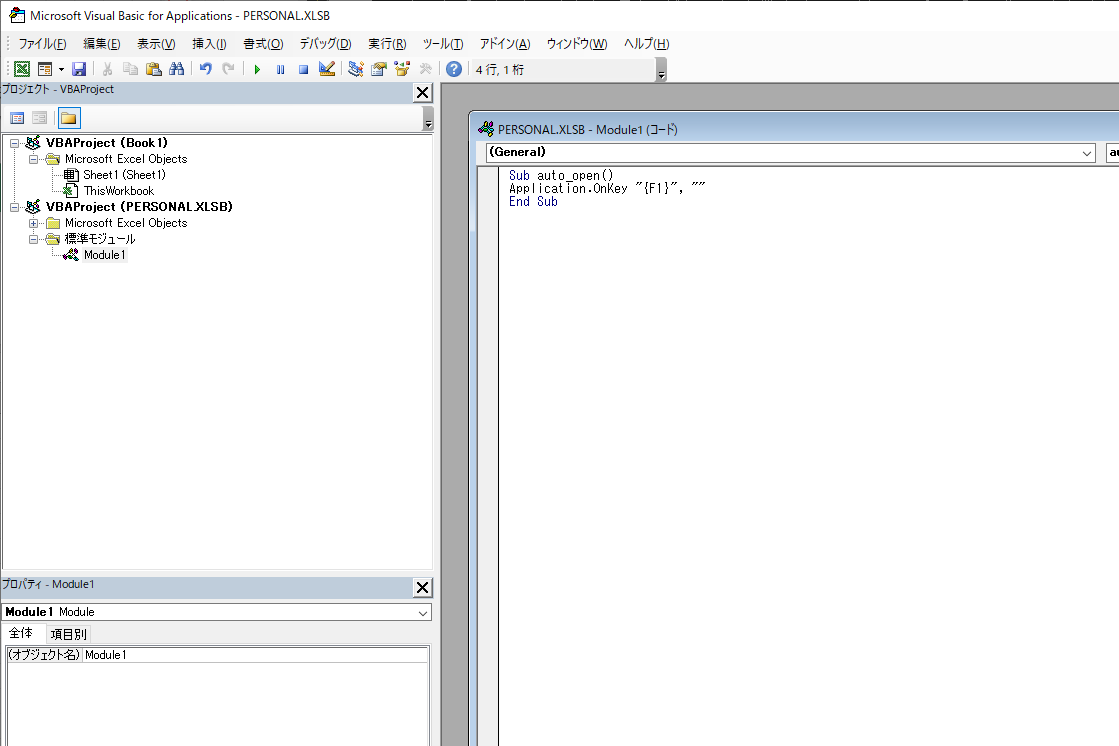Click the Copy icon in toolbar

[130, 69]
